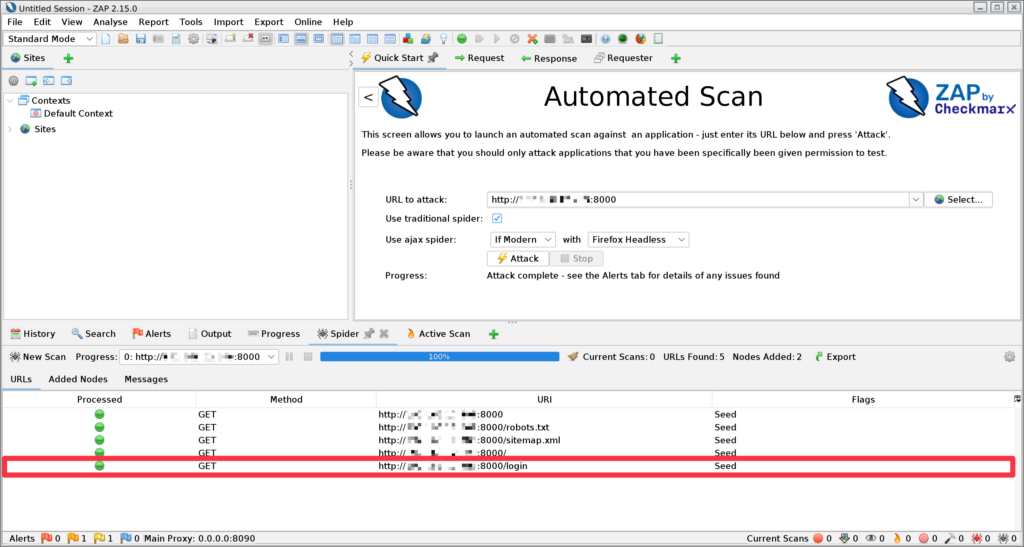Toggle expand Information tabs layout icon
1024x547 pixels.
click(x=301, y=39)
